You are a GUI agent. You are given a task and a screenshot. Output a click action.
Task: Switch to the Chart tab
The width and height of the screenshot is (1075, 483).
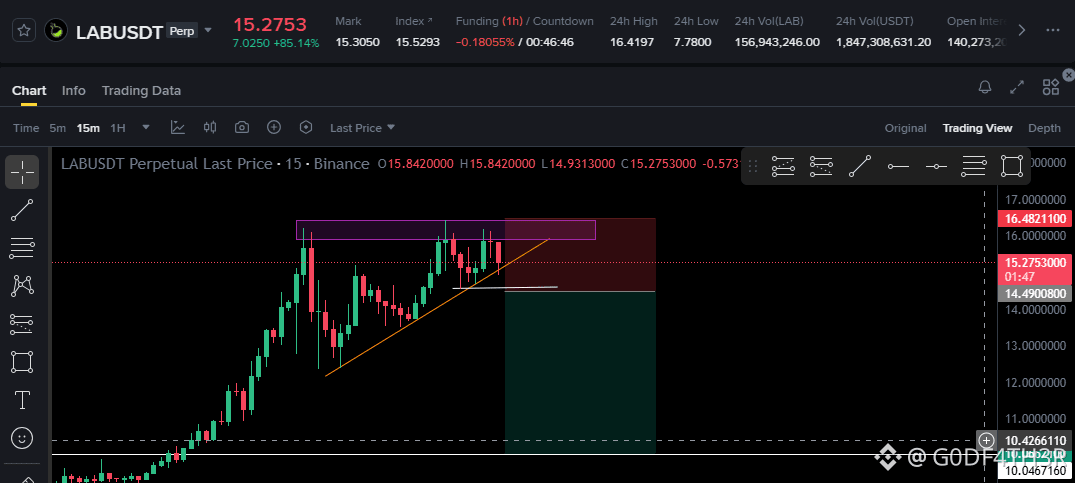tap(29, 90)
